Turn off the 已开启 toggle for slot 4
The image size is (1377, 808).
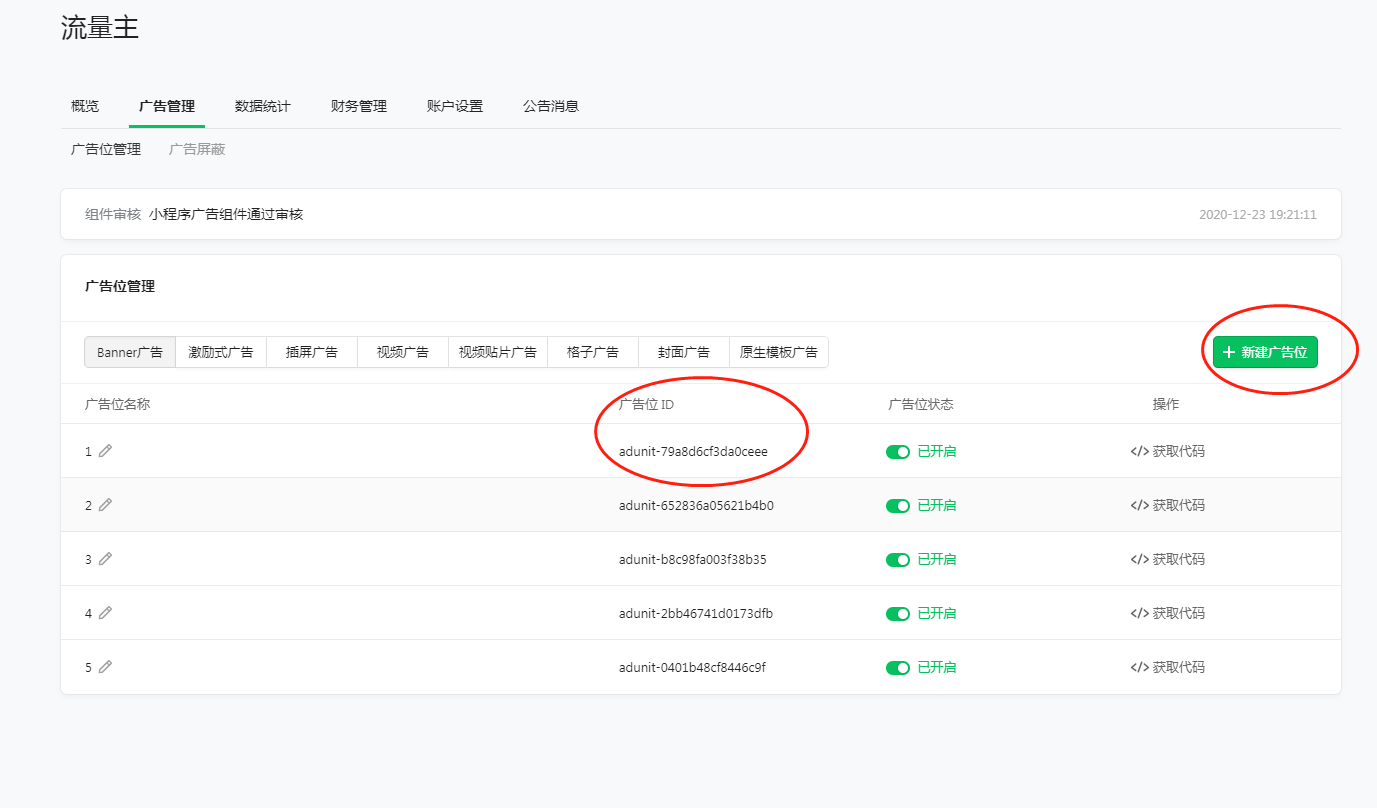pos(897,613)
